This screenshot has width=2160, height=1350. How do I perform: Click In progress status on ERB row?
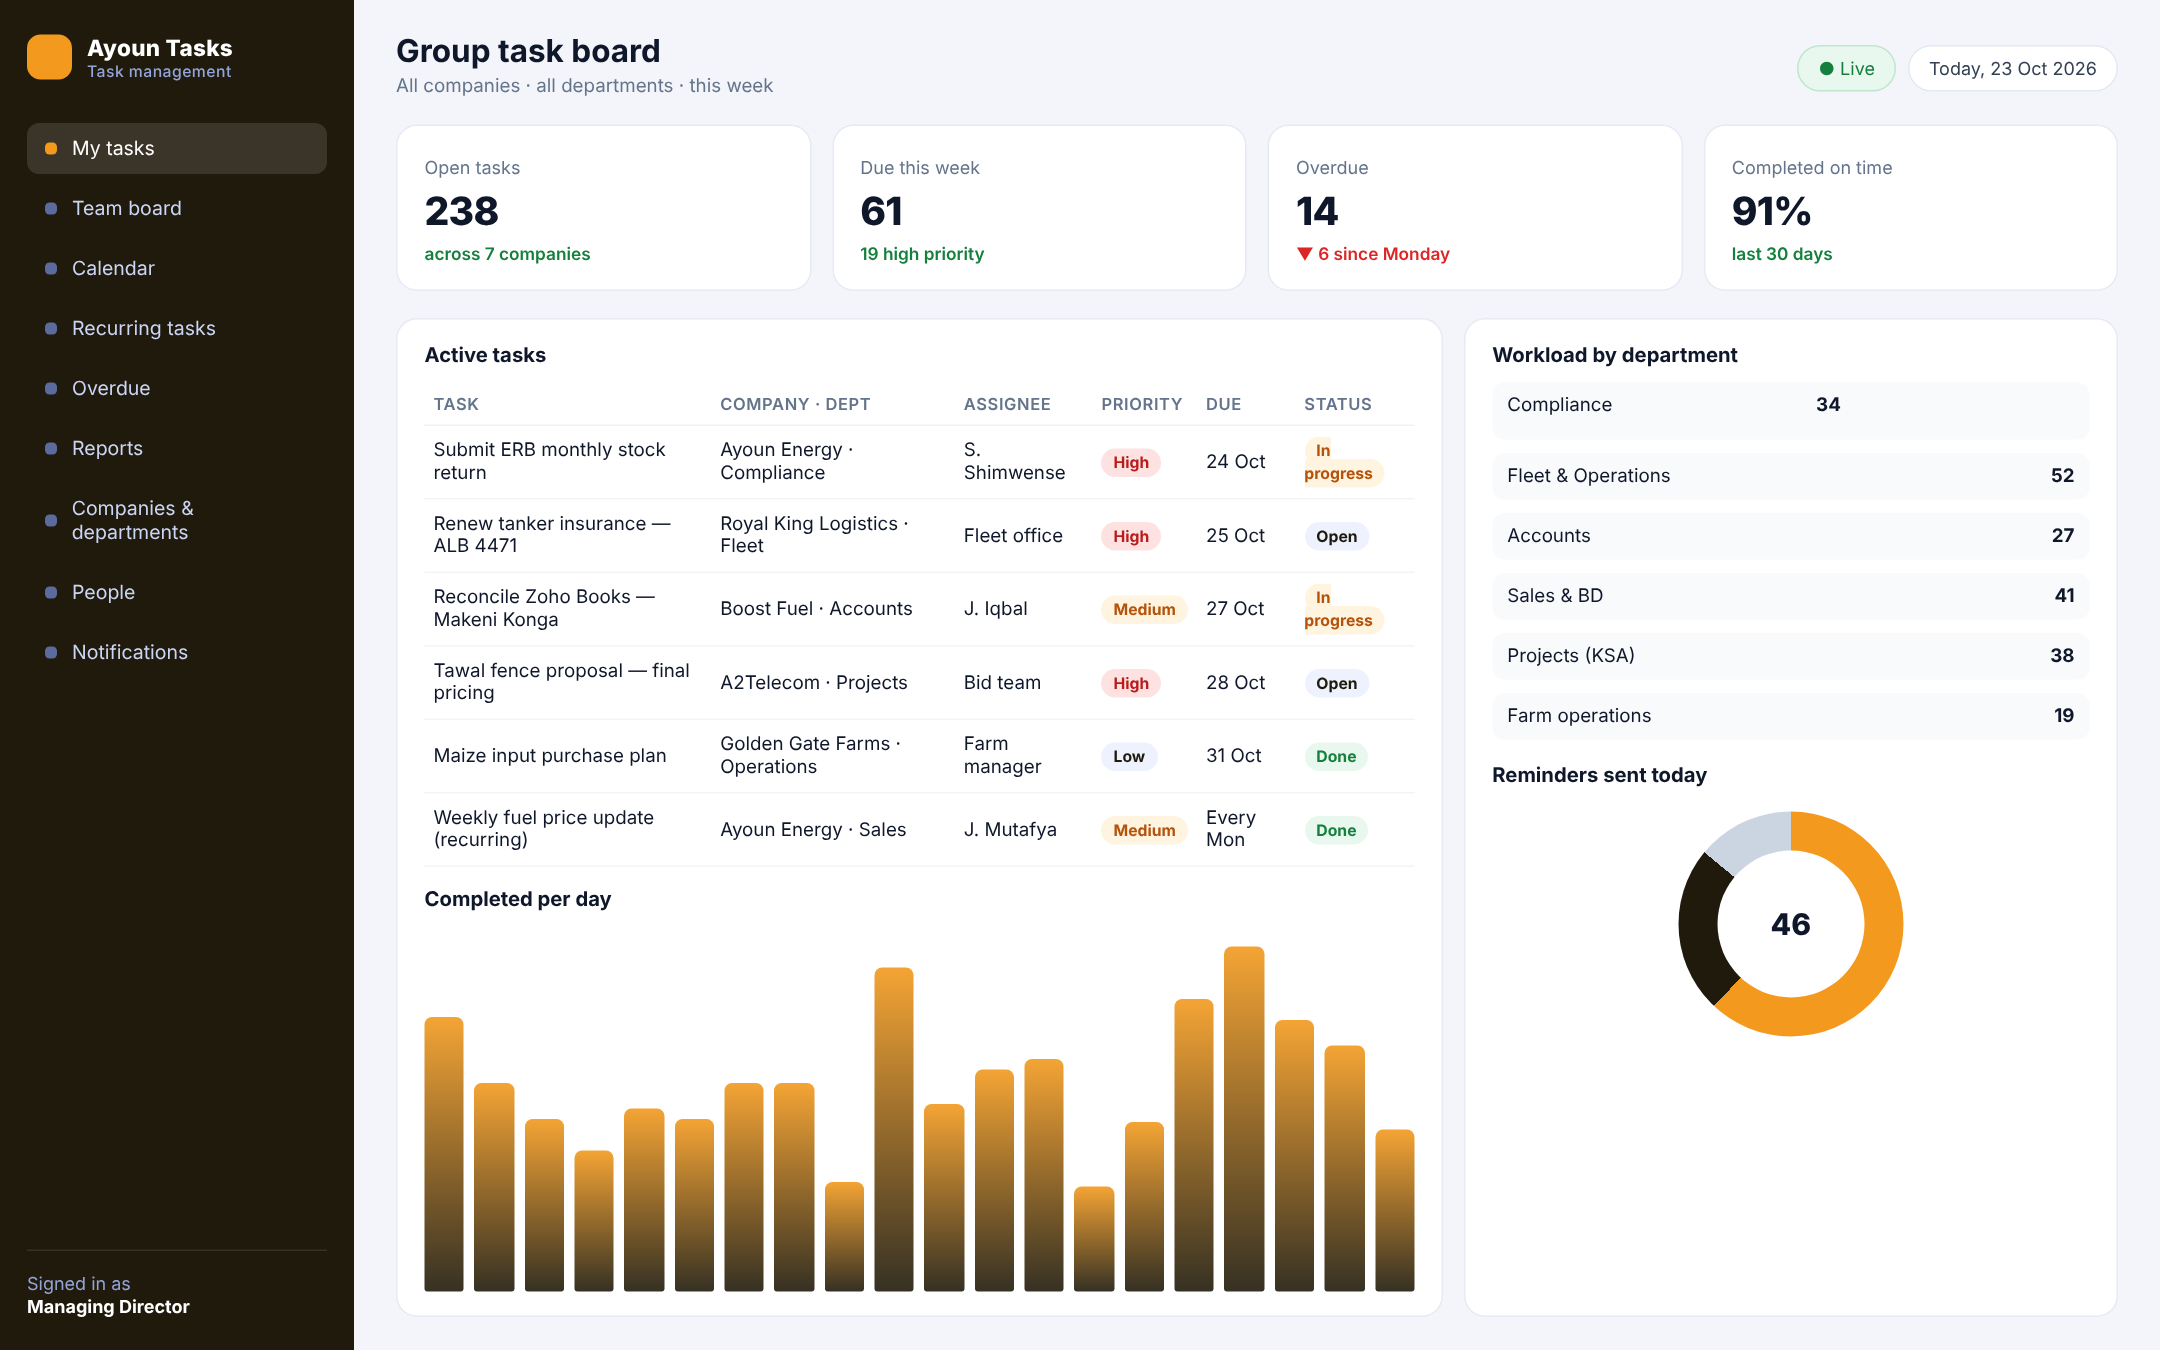pyautogui.click(x=1343, y=462)
